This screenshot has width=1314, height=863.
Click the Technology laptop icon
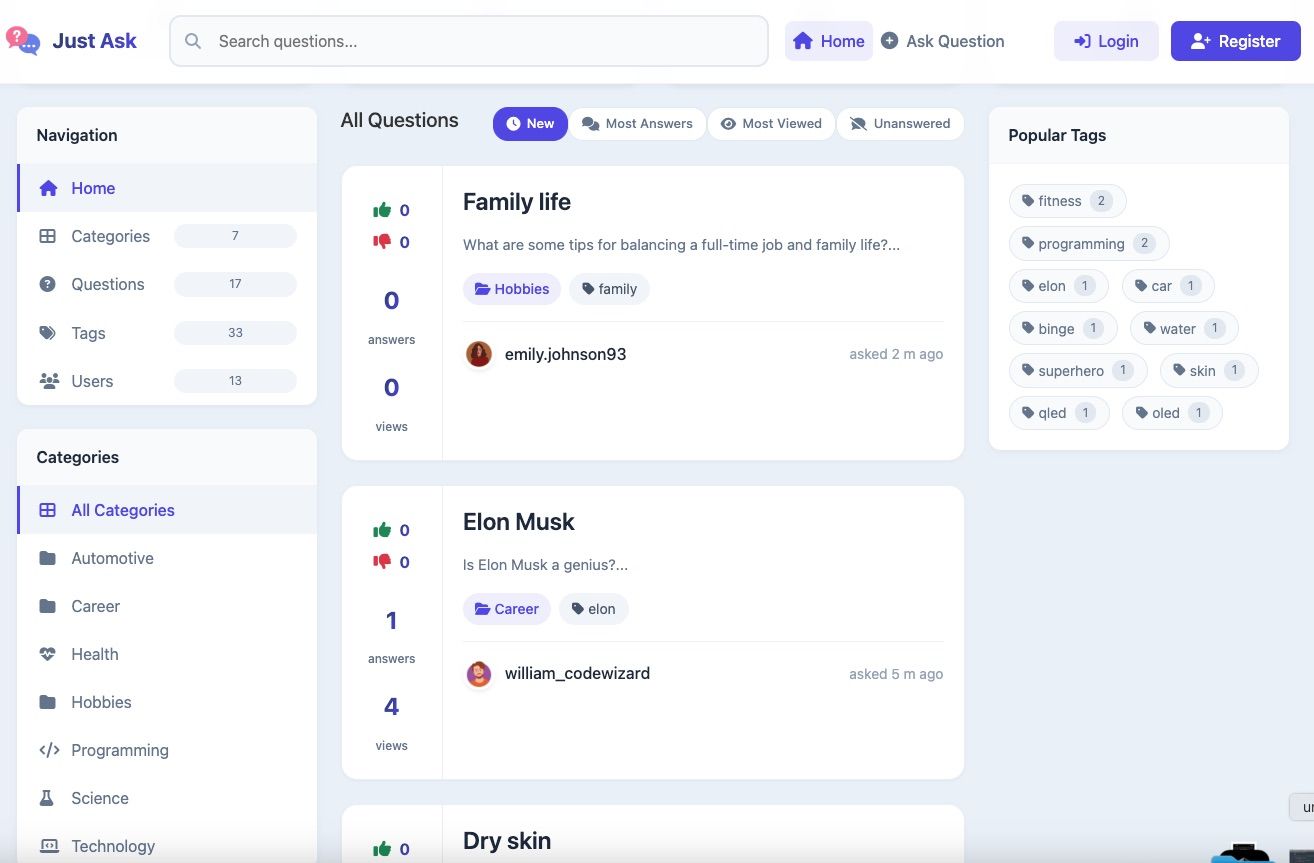pos(48,846)
